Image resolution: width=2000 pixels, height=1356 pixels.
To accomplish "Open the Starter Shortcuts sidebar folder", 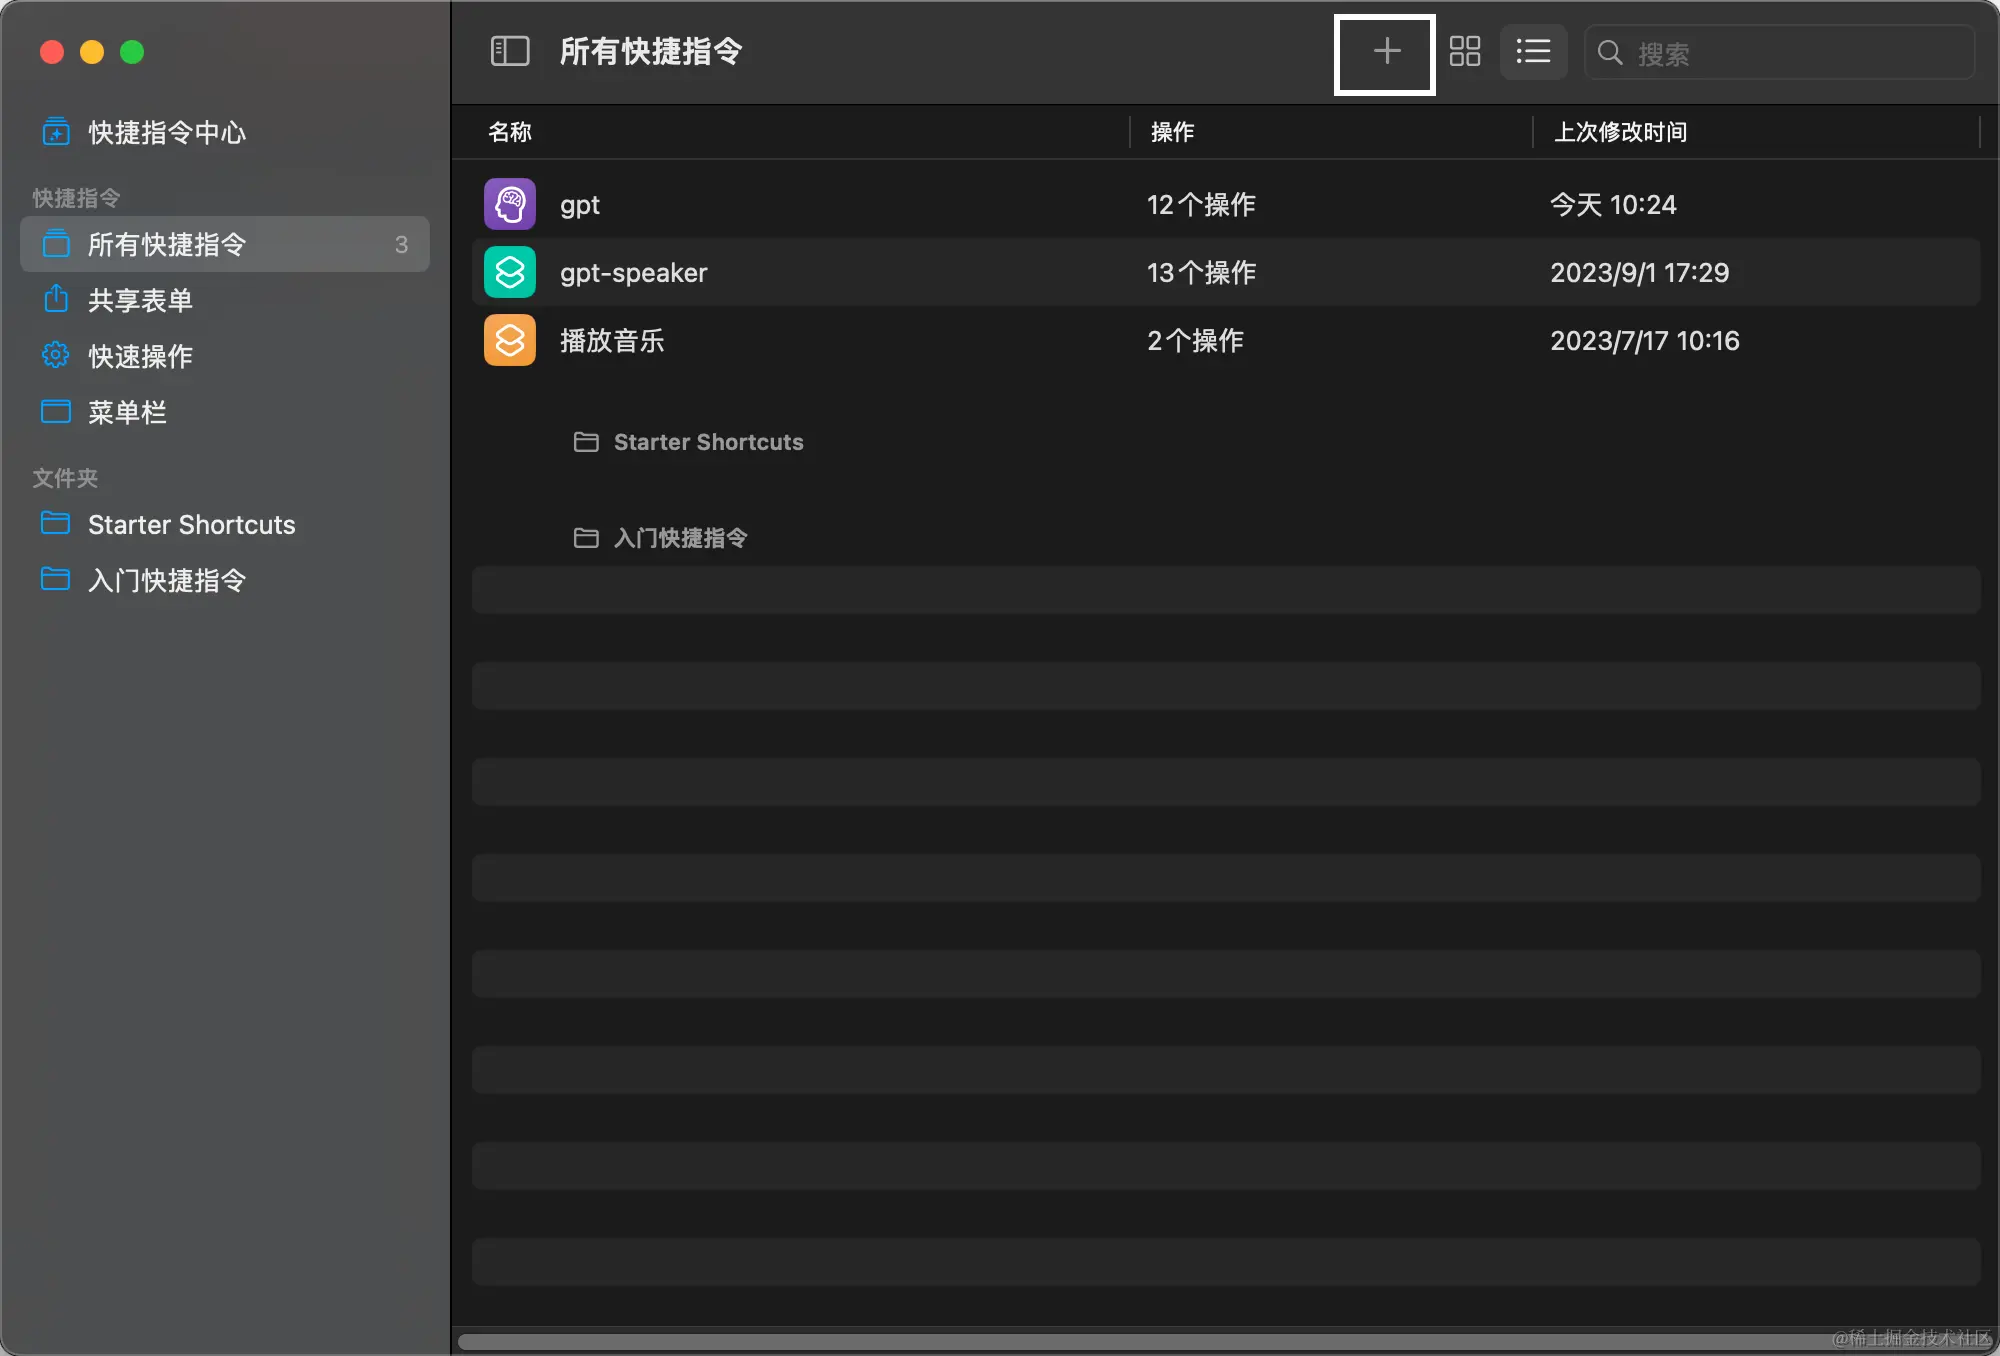I will point(191,524).
